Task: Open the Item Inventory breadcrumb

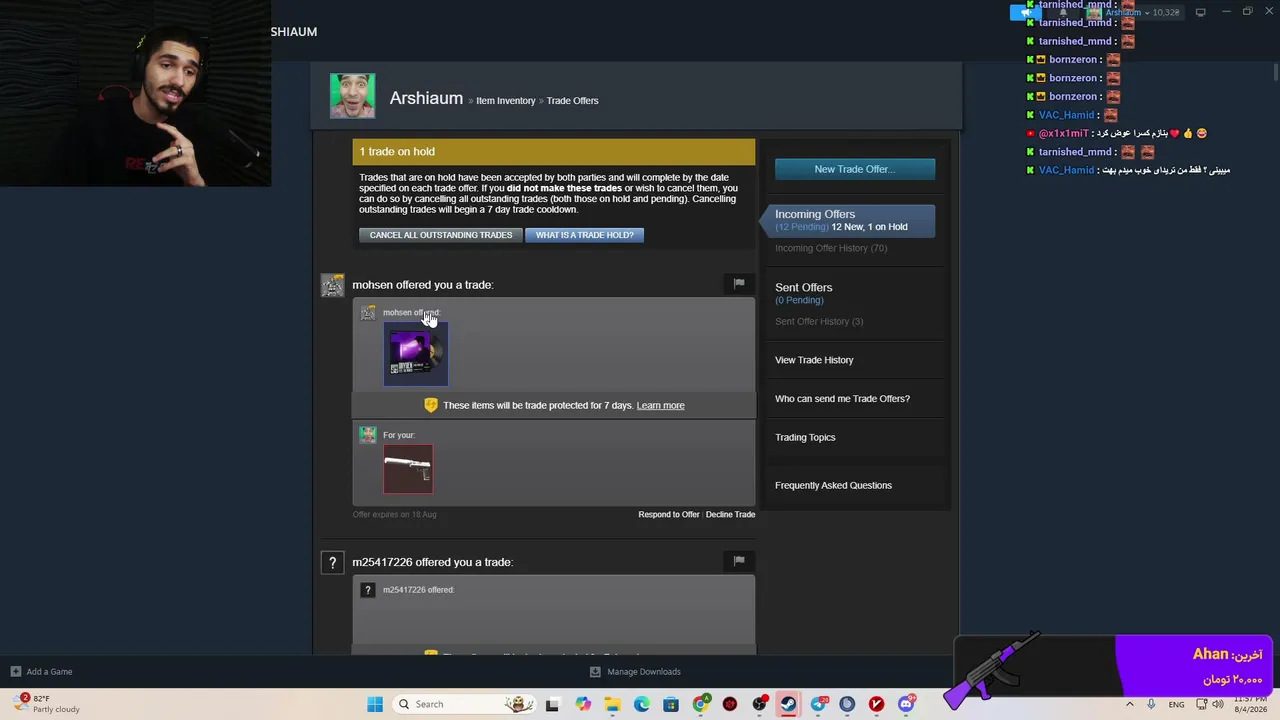Action: click(x=505, y=100)
